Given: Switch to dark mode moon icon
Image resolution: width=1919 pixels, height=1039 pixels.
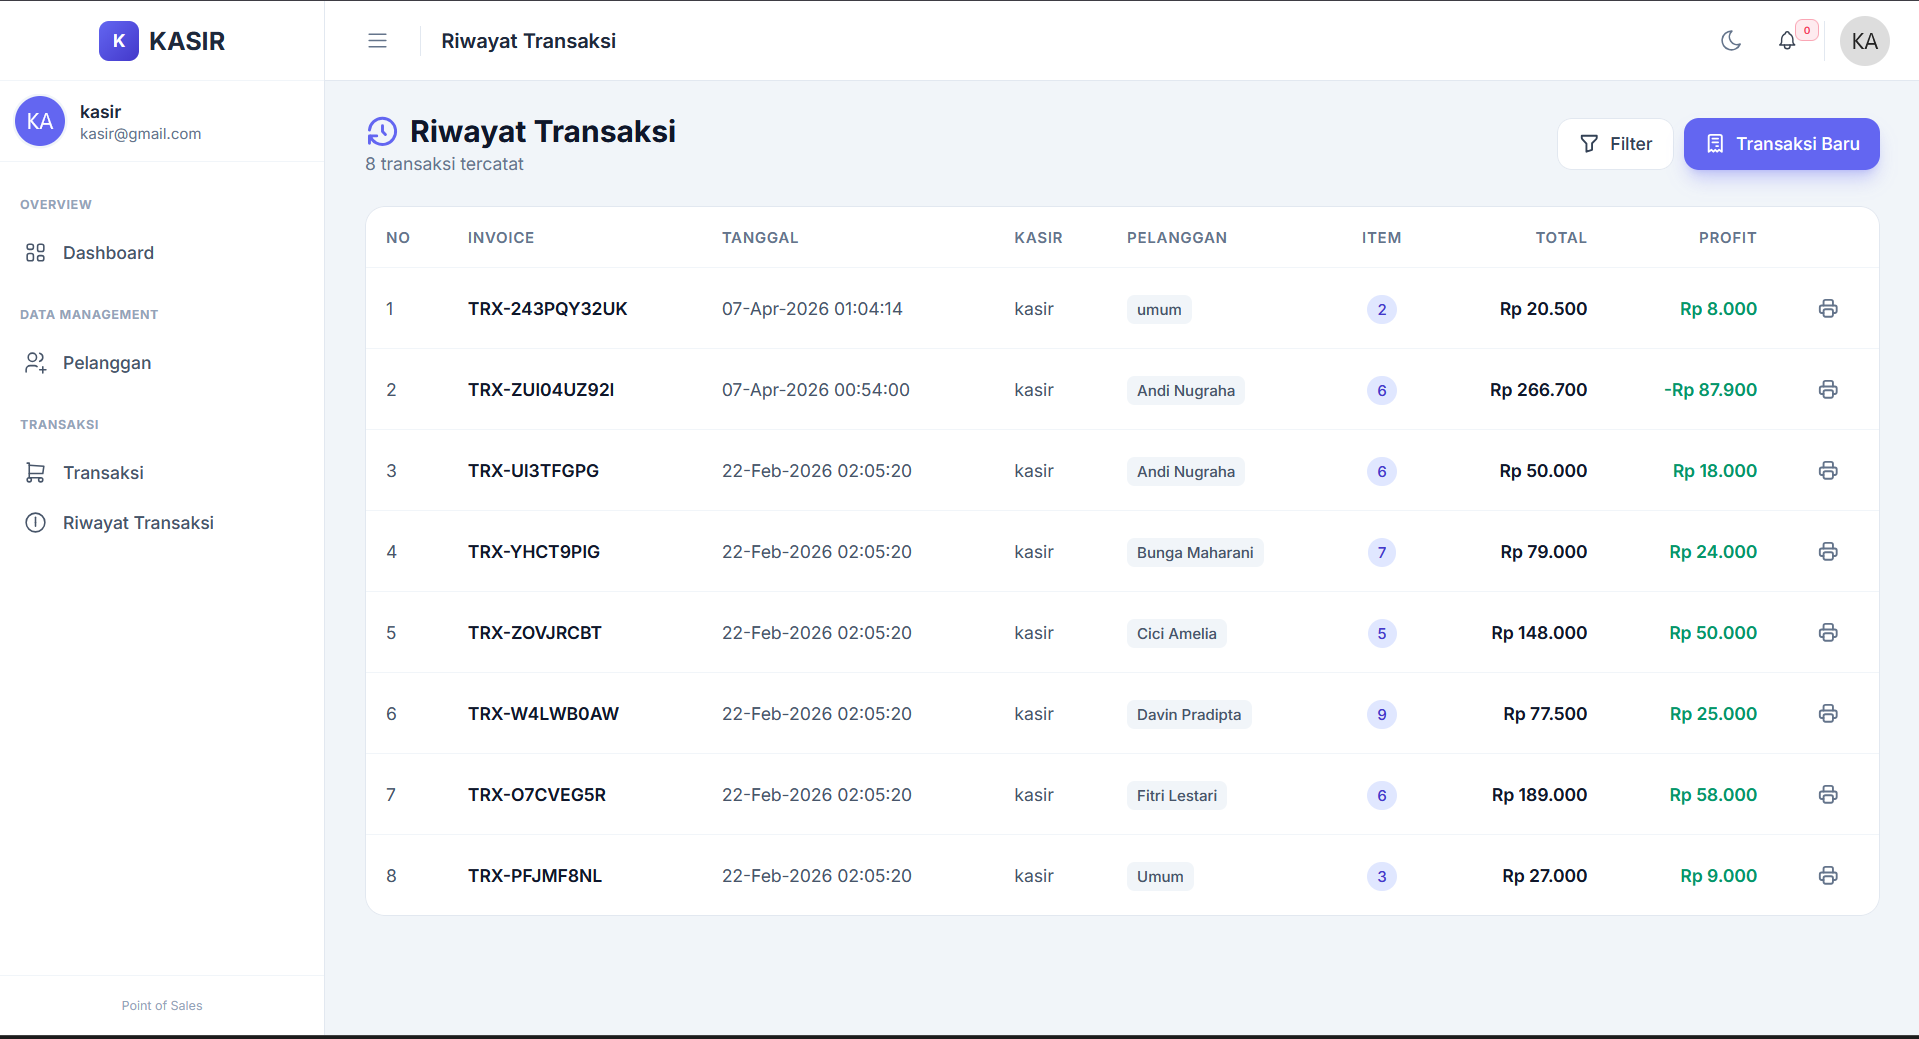Looking at the screenshot, I should pos(1731,41).
